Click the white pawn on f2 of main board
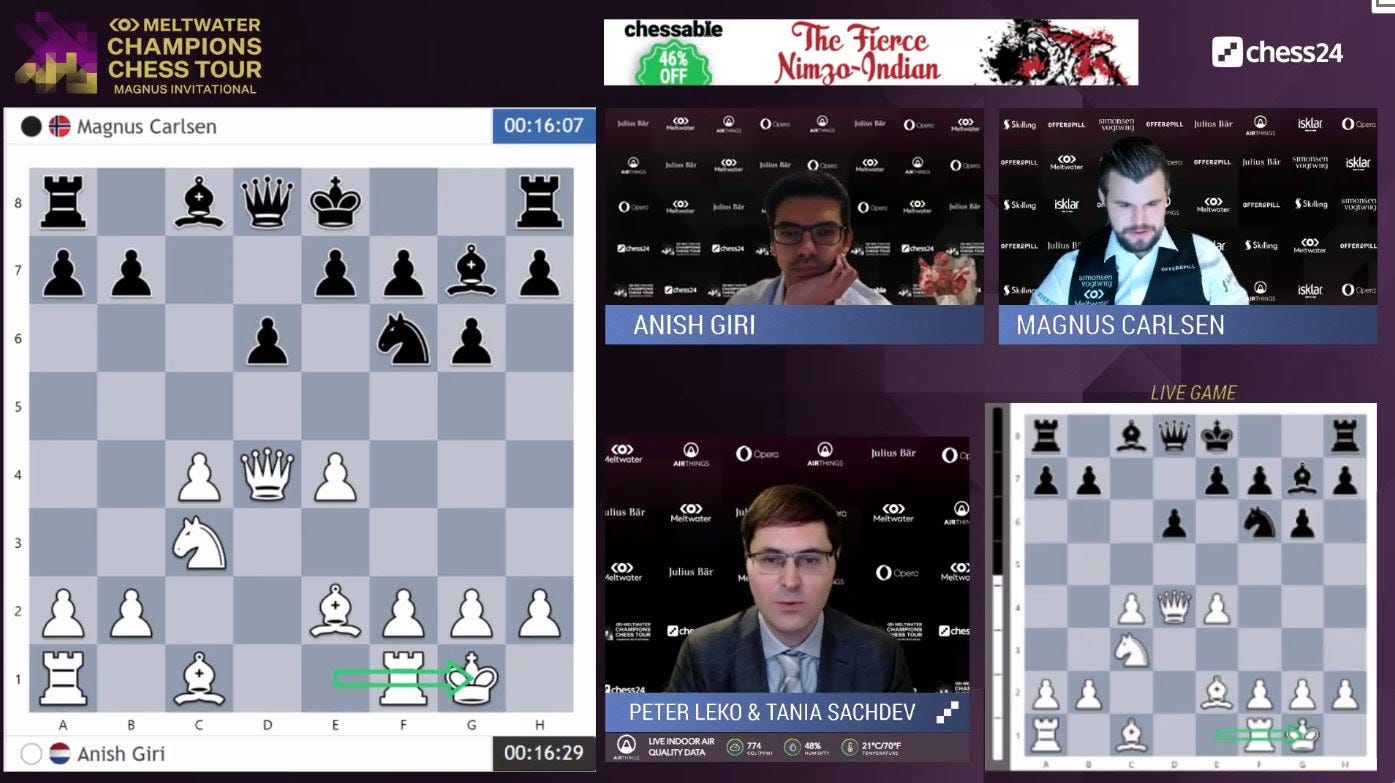Screen dimensions: 1395x783 (x=403, y=613)
